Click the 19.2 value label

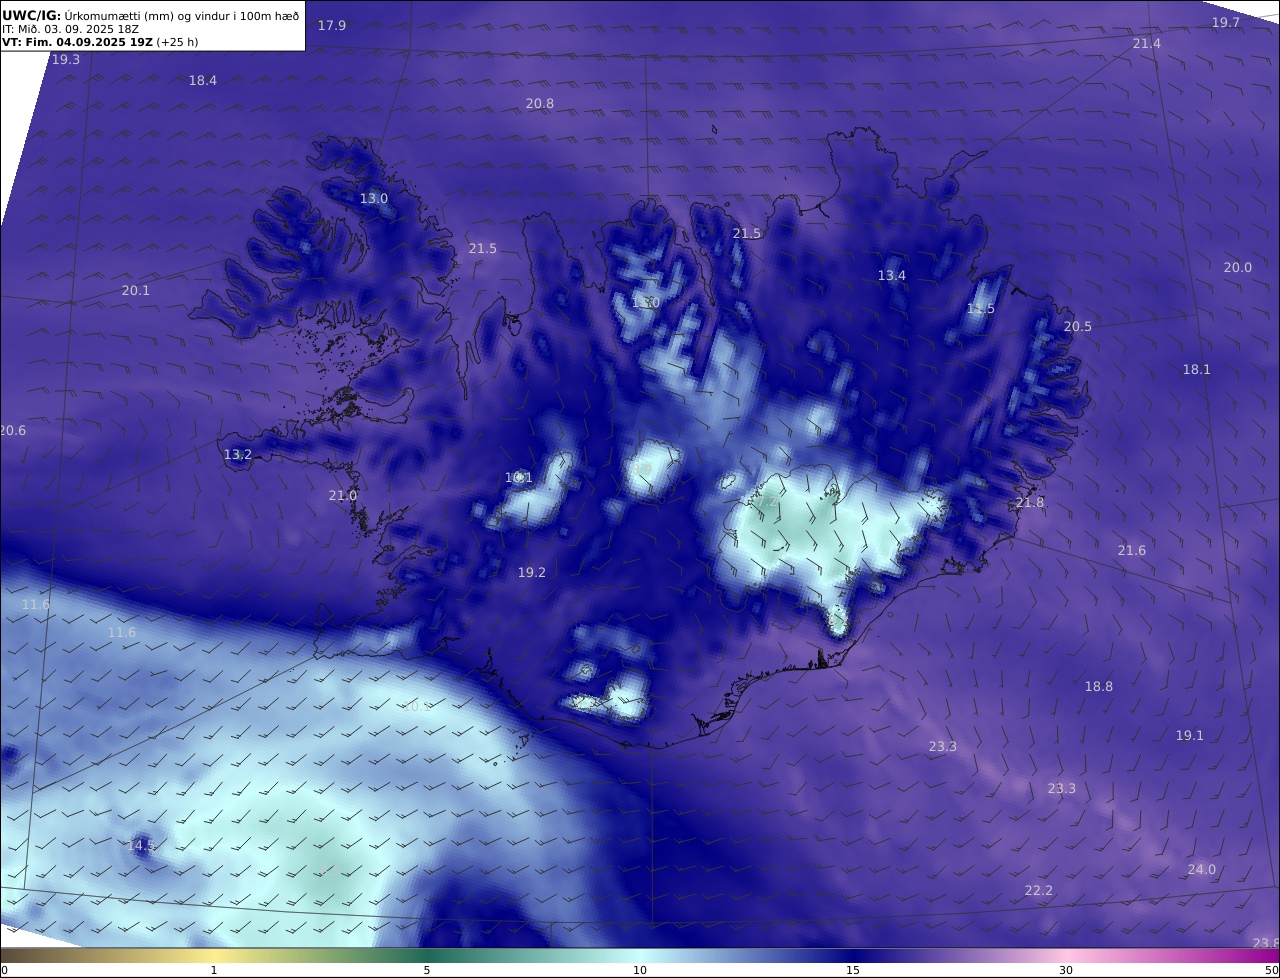pyautogui.click(x=532, y=572)
